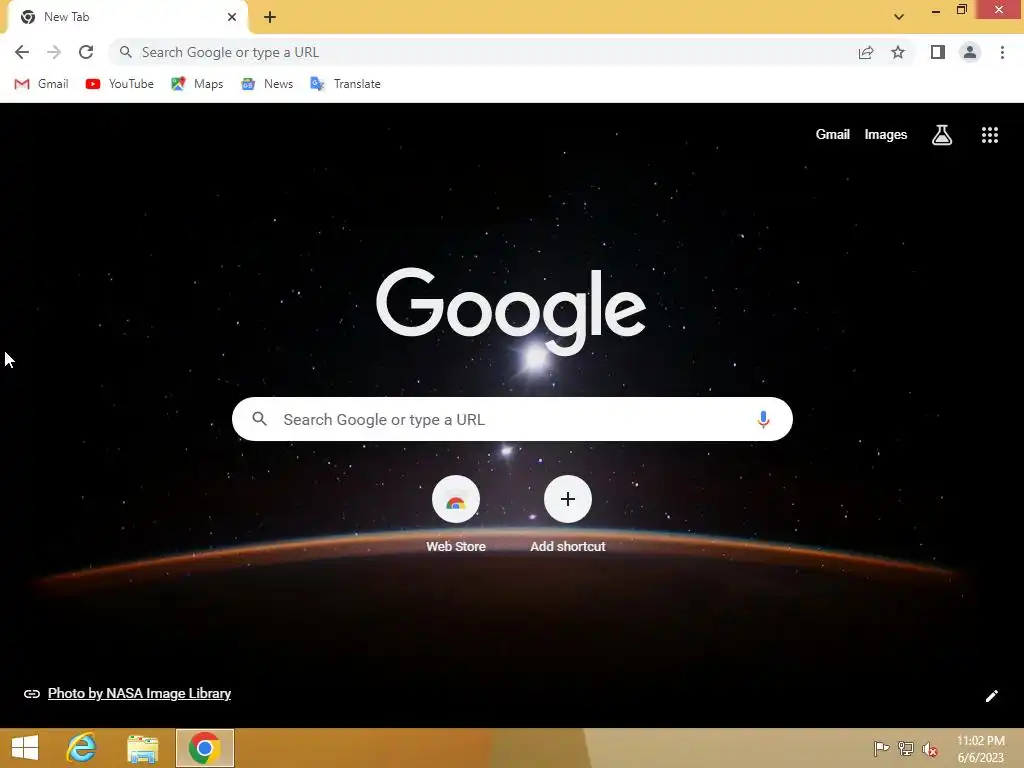Open the side panel icon
This screenshot has height=768, width=1024.
(x=938, y=52)
